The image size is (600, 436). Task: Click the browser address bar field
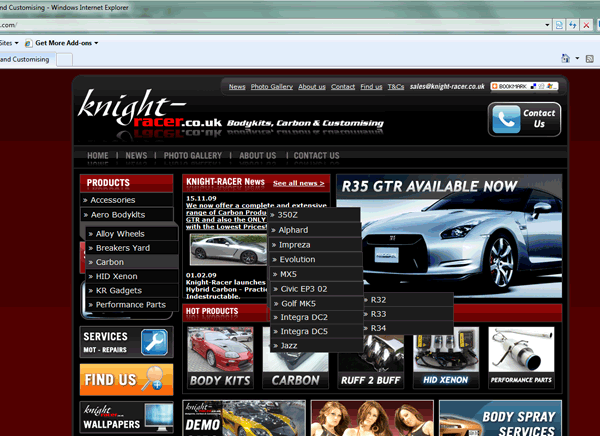(270, 25)
